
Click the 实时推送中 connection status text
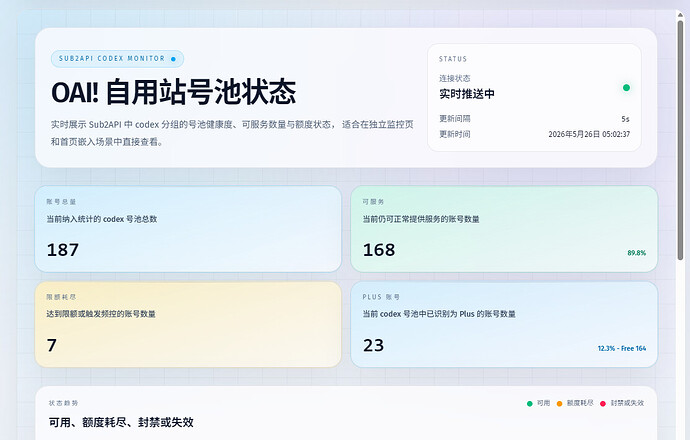[467, 94]
